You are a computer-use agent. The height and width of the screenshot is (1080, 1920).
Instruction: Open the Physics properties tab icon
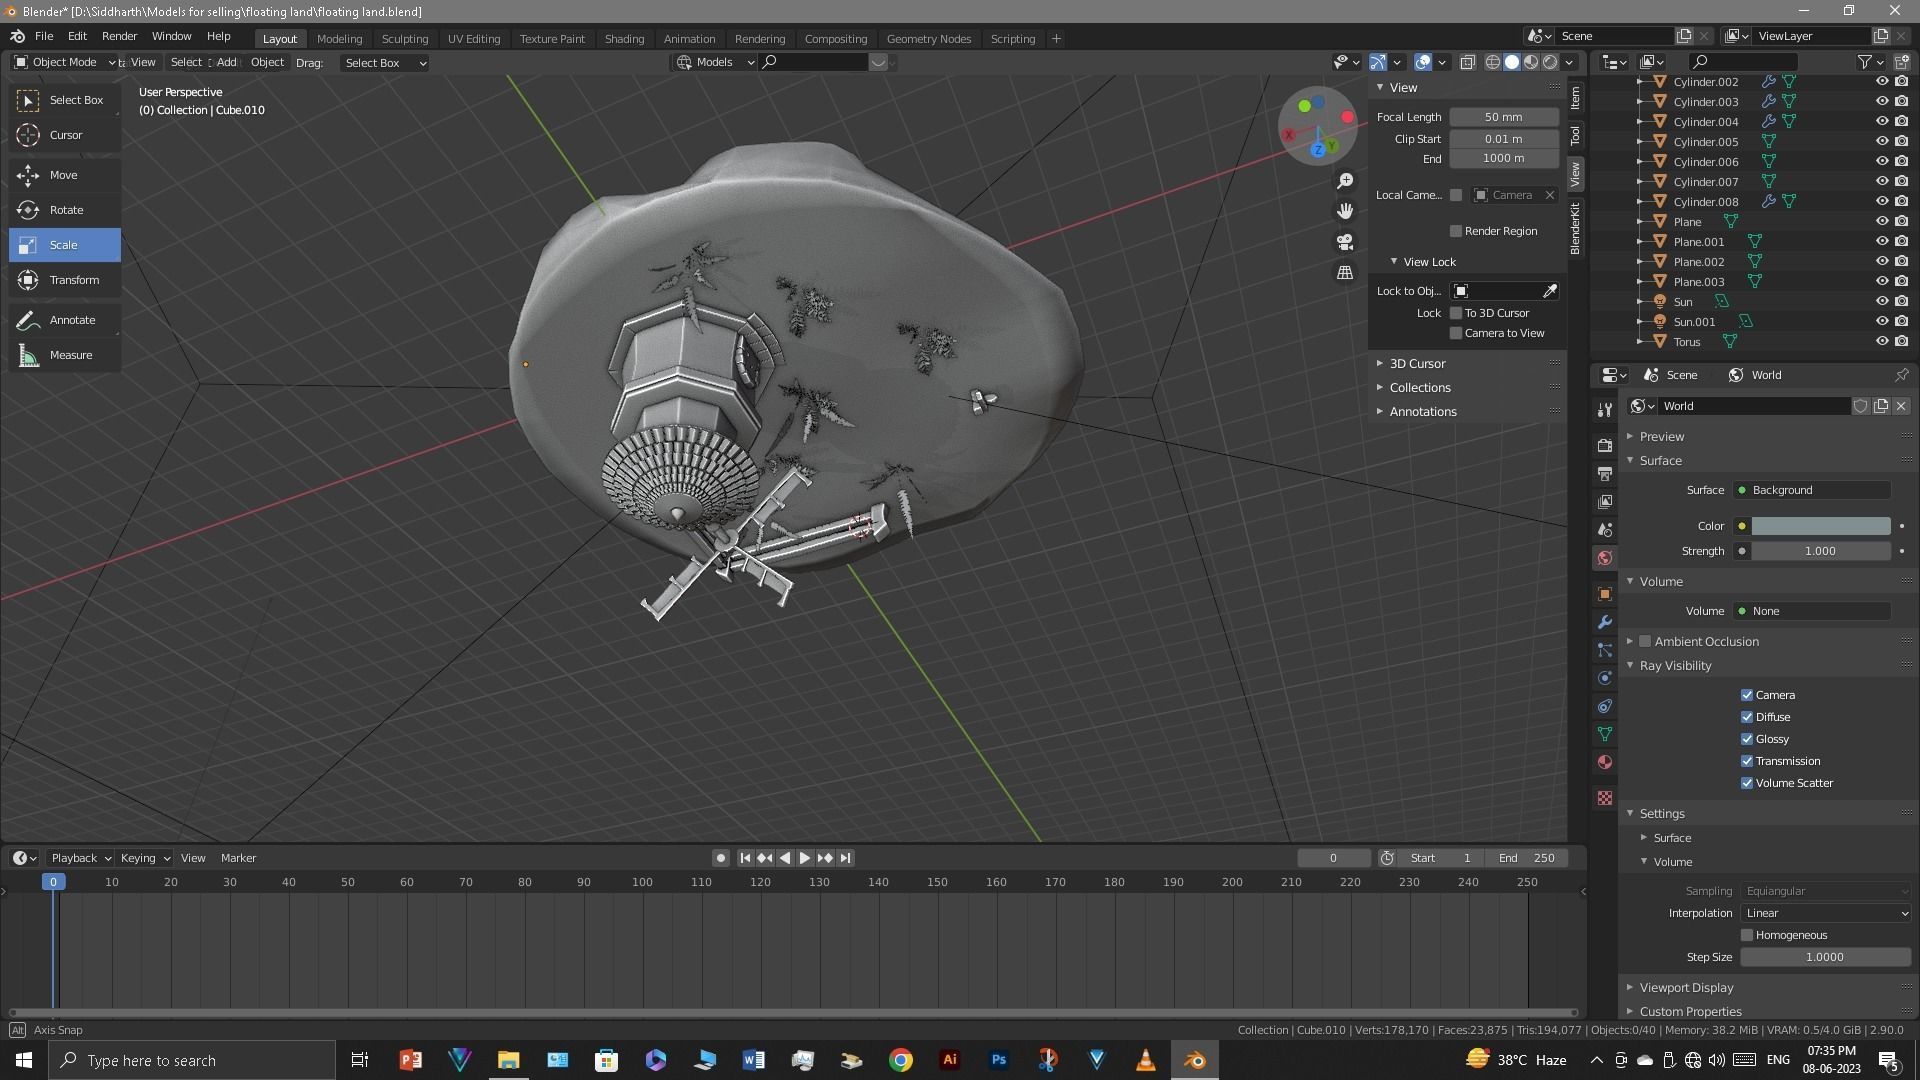[x=1605, y=678]
